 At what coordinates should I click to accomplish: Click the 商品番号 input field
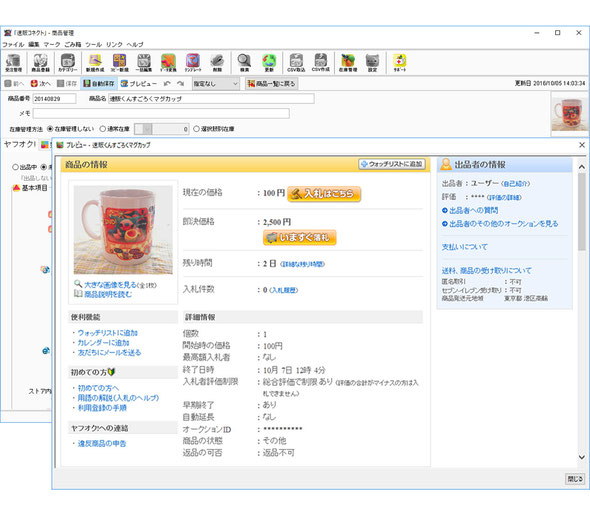[x=54, y=99]
